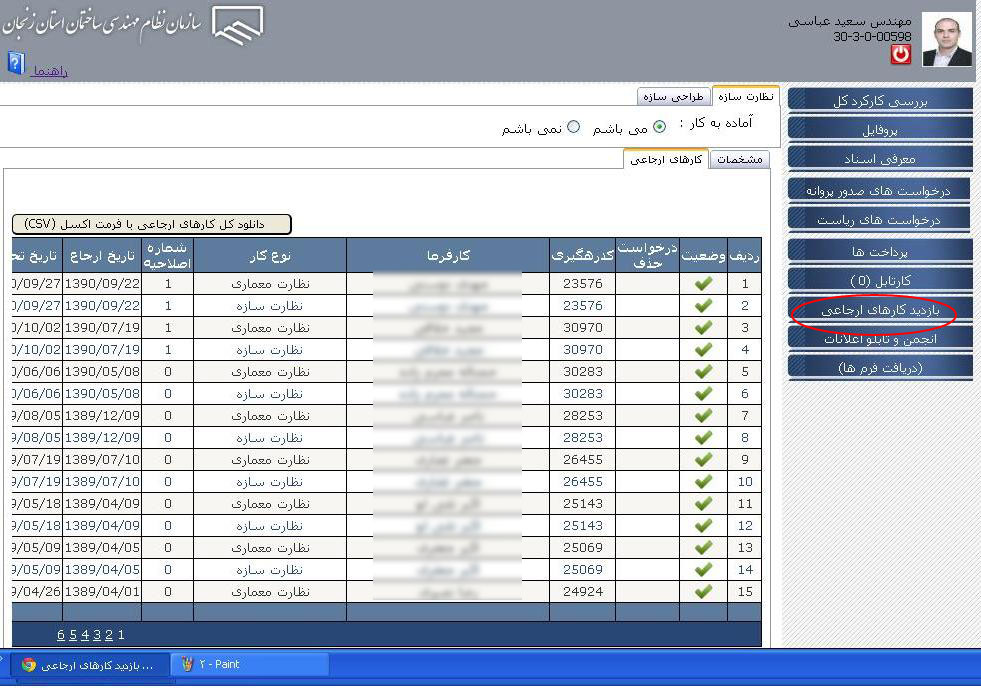Click the 'تاریخ ارجاع' column header
This screenshot has width=981, height=691.
coord(102,255)
